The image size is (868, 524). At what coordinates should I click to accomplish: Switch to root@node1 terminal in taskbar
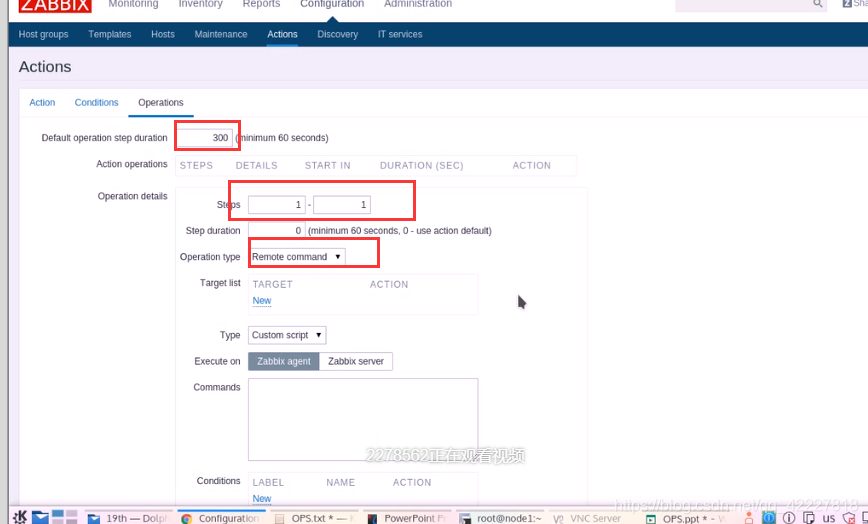[x=501, y=518]
